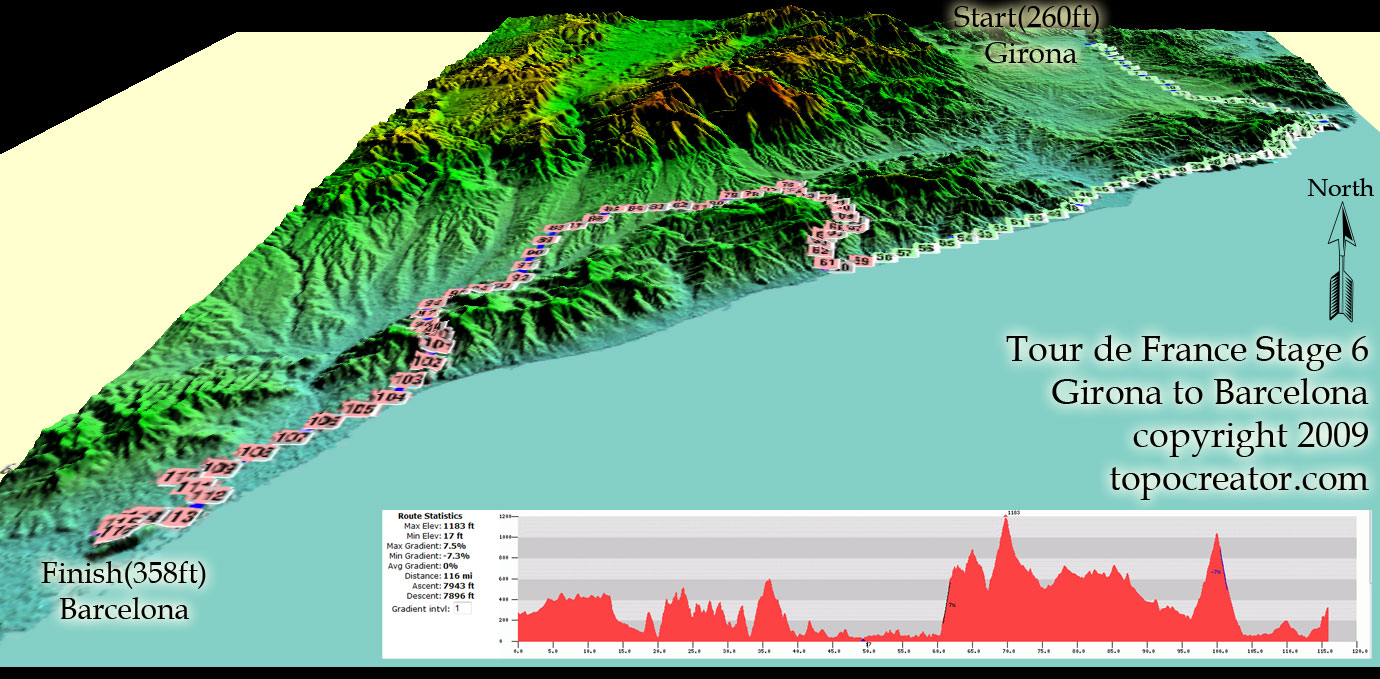This screenshot has width=1380, height=679.
Task: Select the Ascent value "7943 ft"
Action: click(459, 586)
